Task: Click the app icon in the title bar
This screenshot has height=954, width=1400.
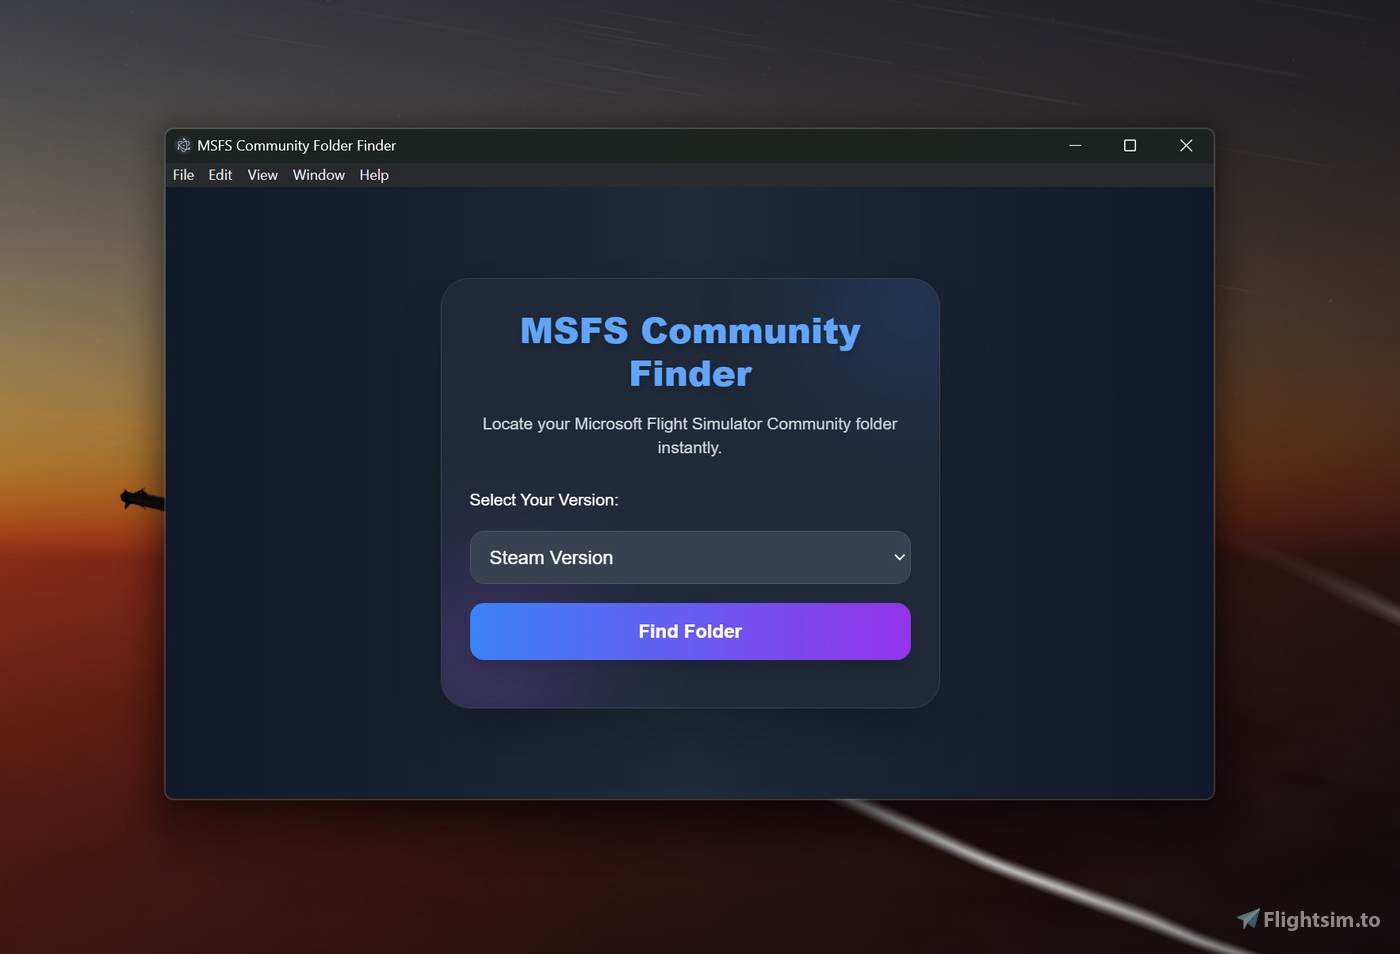Action: pos(184,145)
